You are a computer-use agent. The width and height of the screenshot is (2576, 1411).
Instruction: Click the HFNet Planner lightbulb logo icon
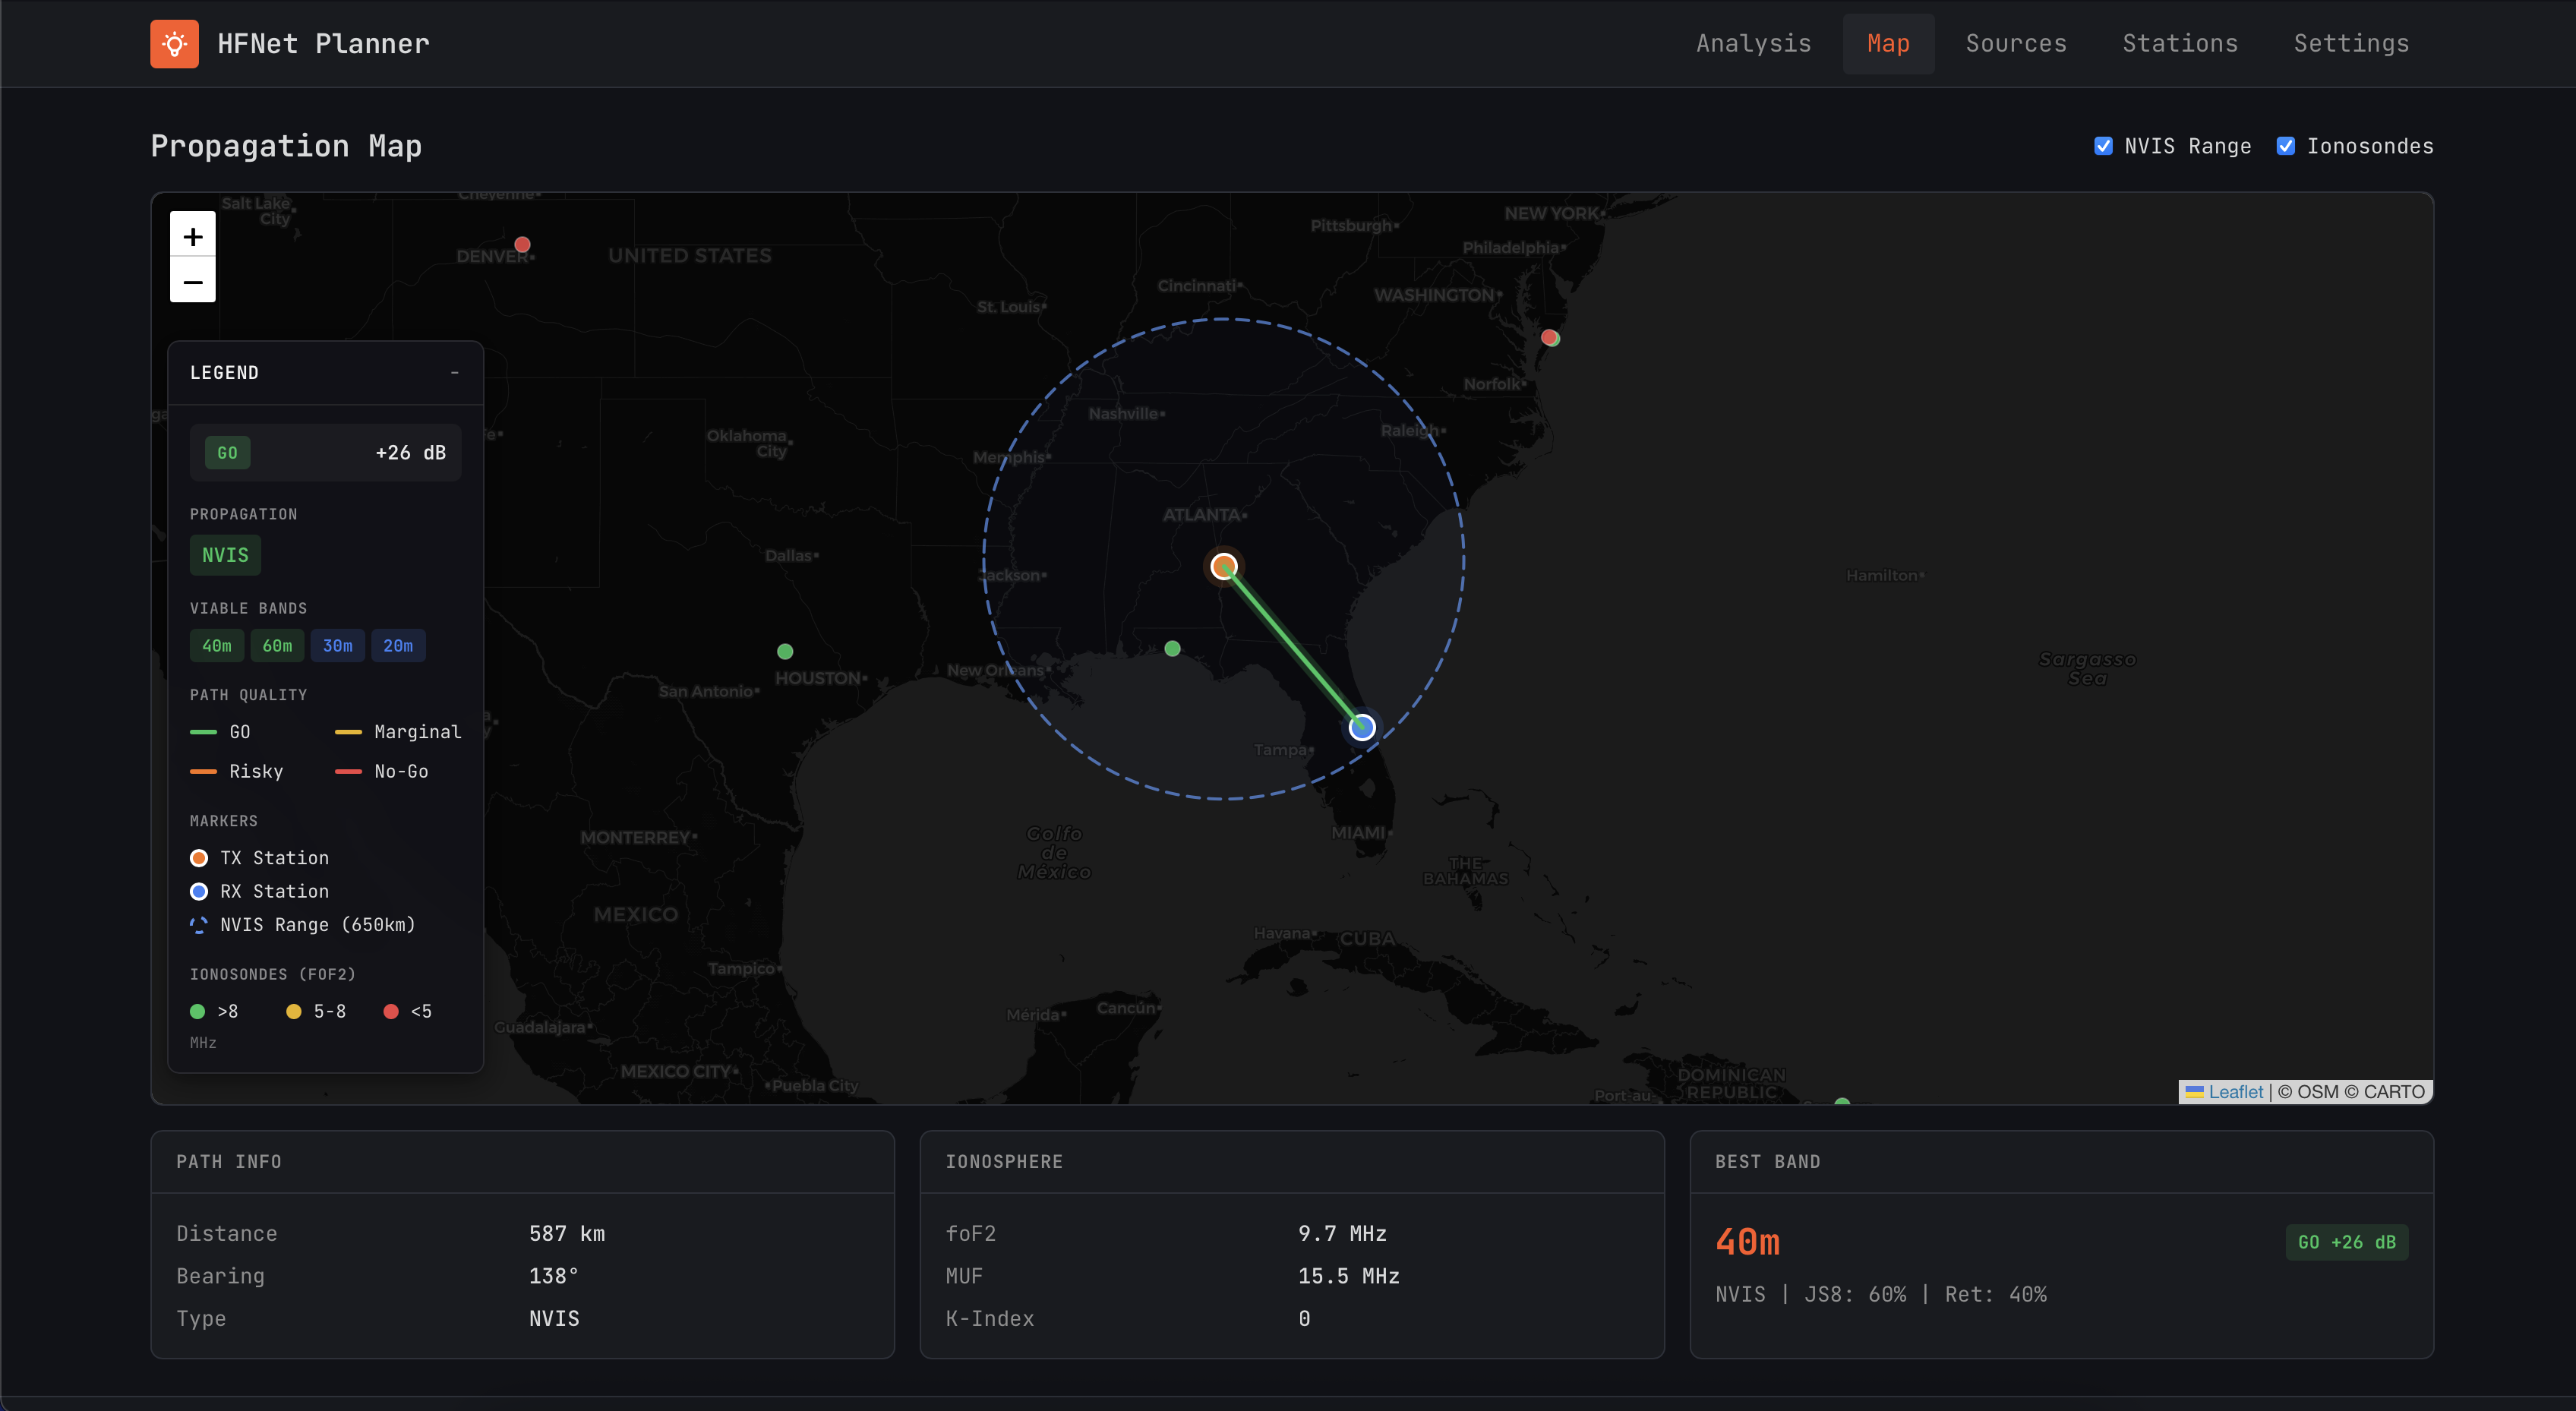click(174, 44)
